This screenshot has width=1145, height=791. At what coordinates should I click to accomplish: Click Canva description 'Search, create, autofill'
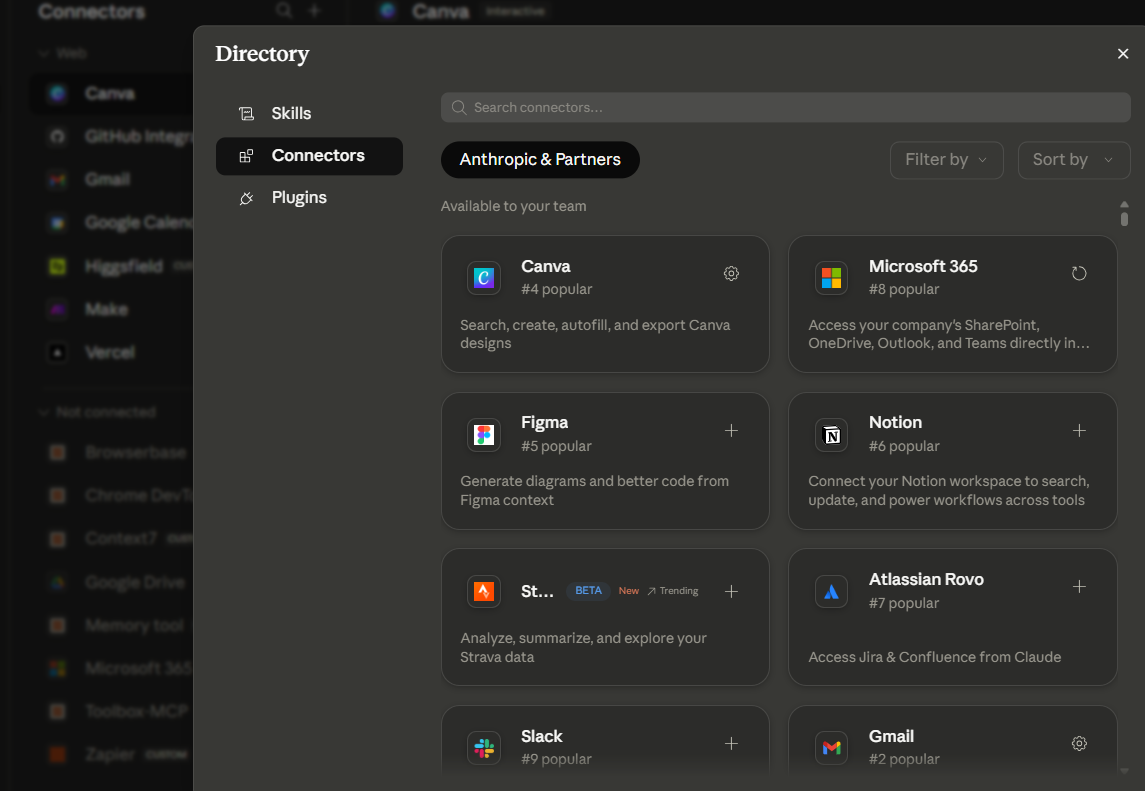pyautogui.click(x=595, y=334)
